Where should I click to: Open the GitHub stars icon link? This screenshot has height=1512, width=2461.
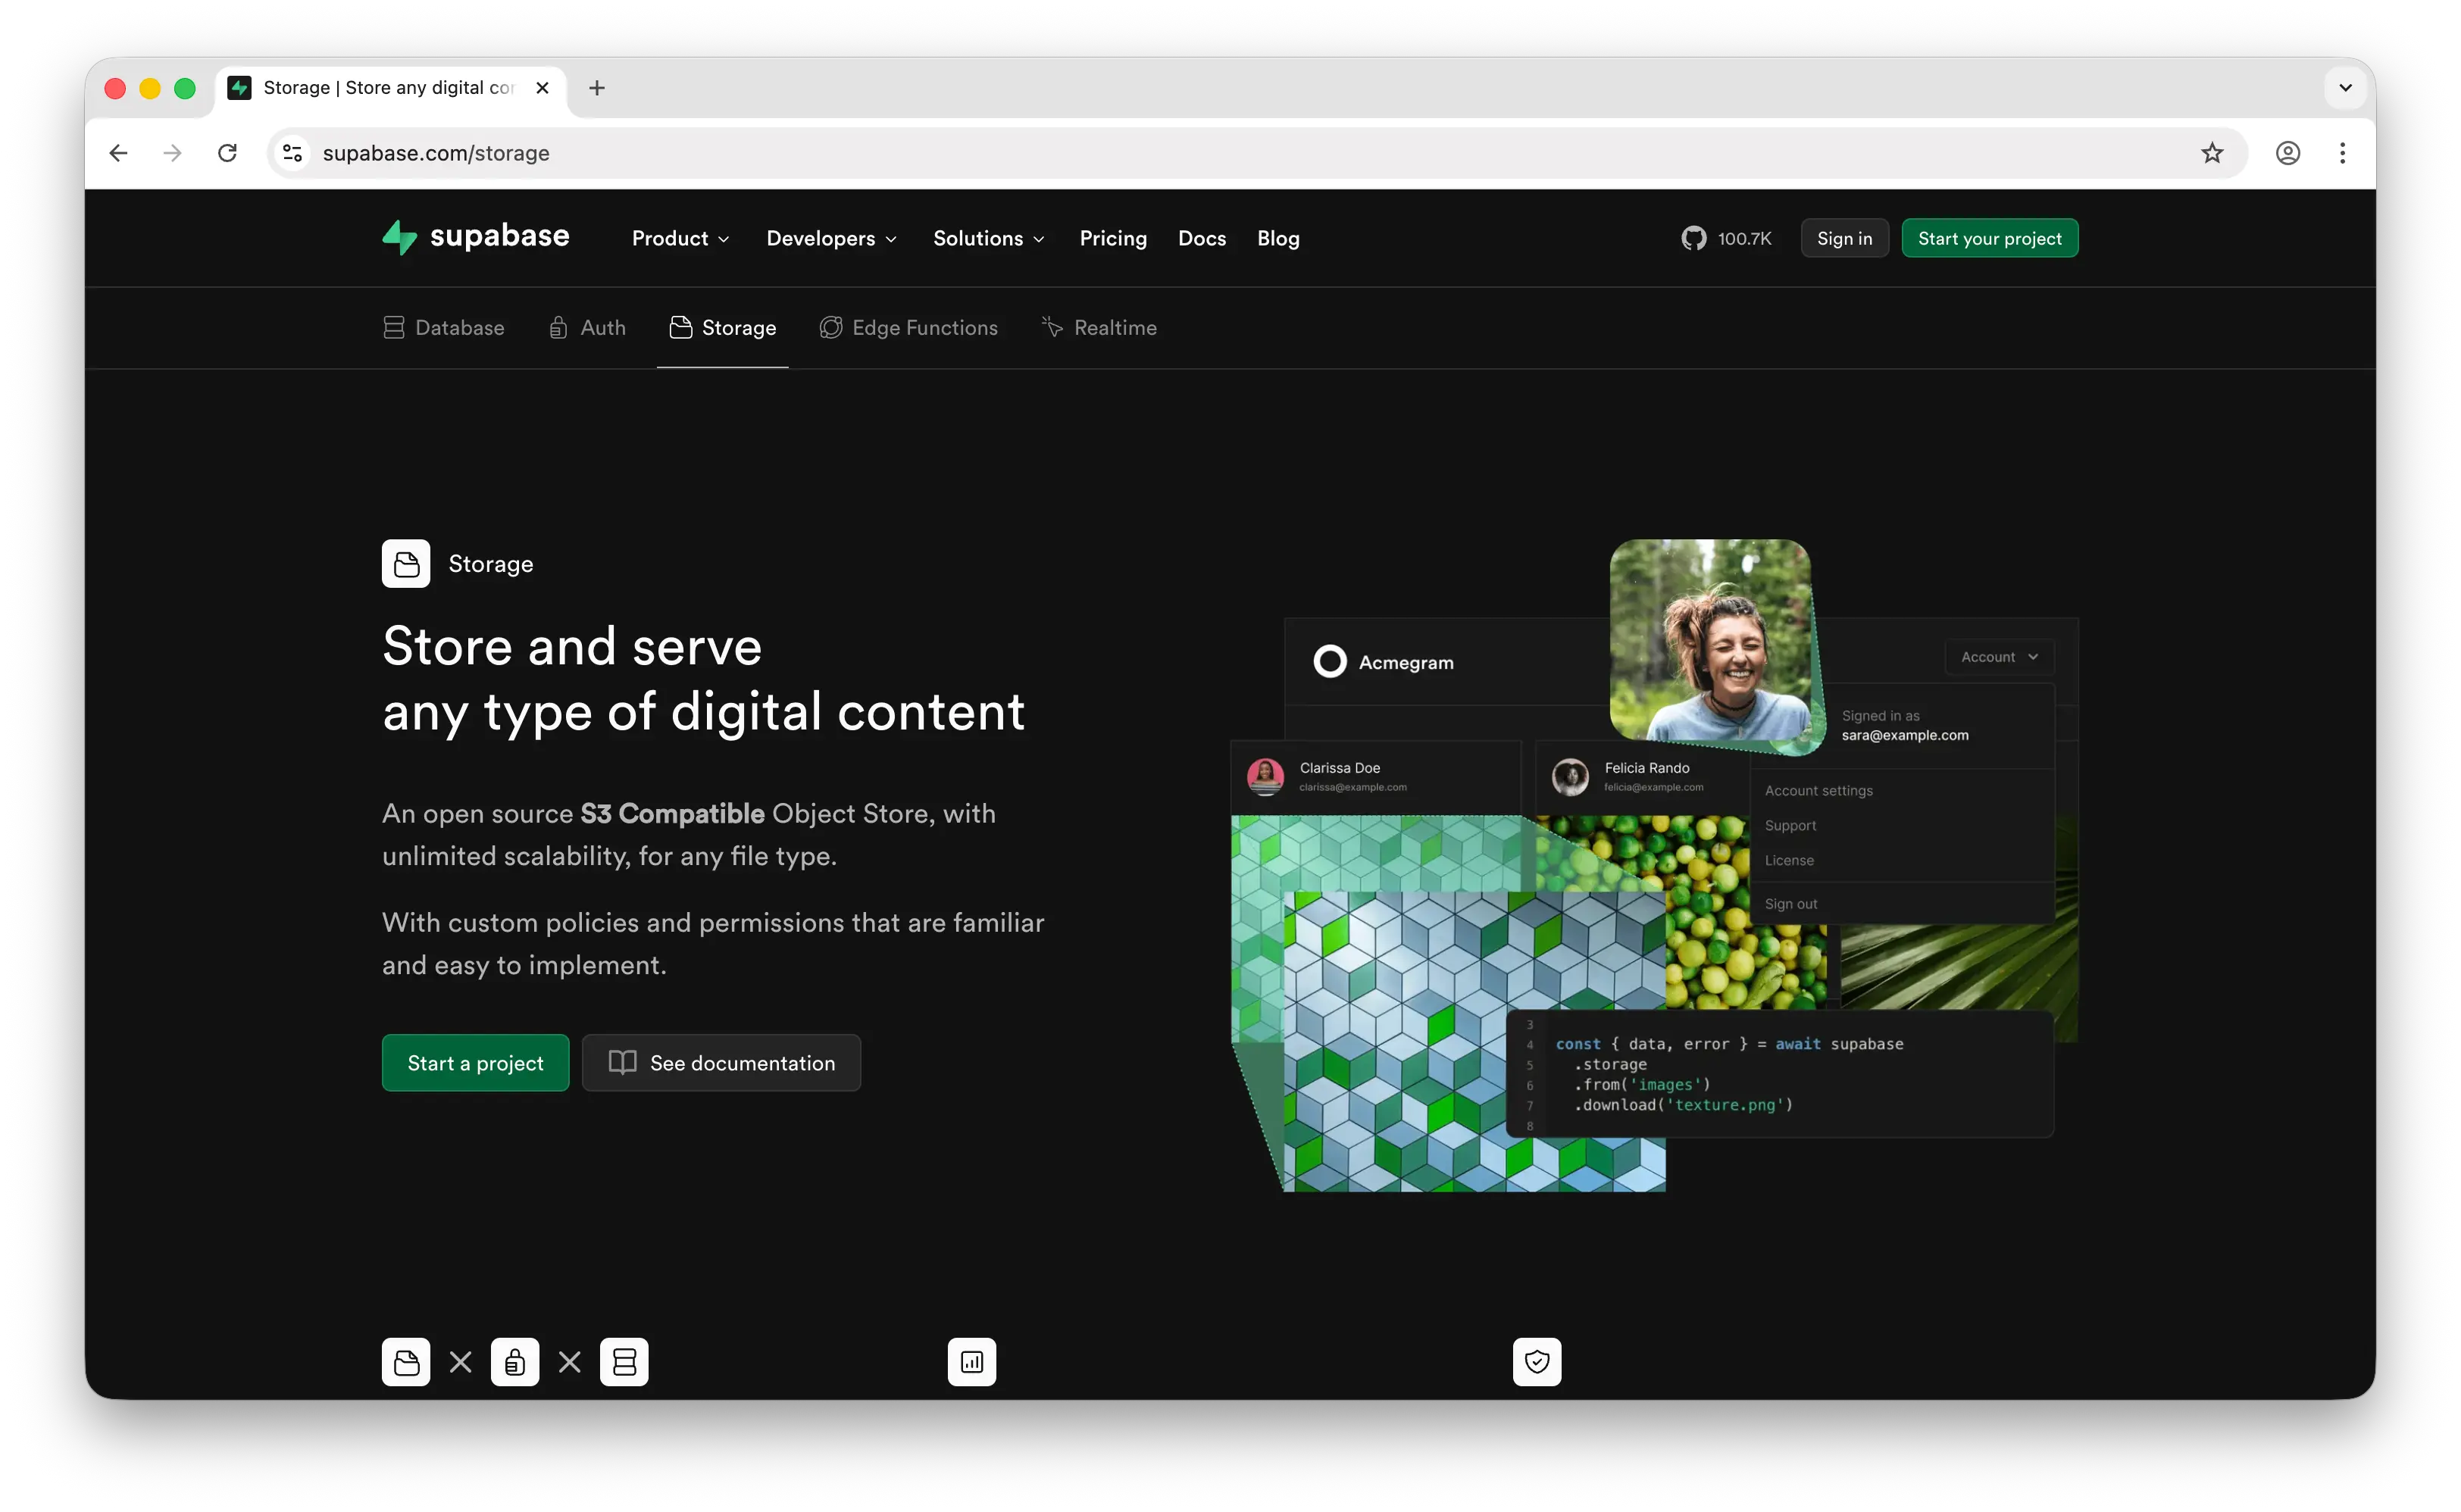coord(1693,238)
